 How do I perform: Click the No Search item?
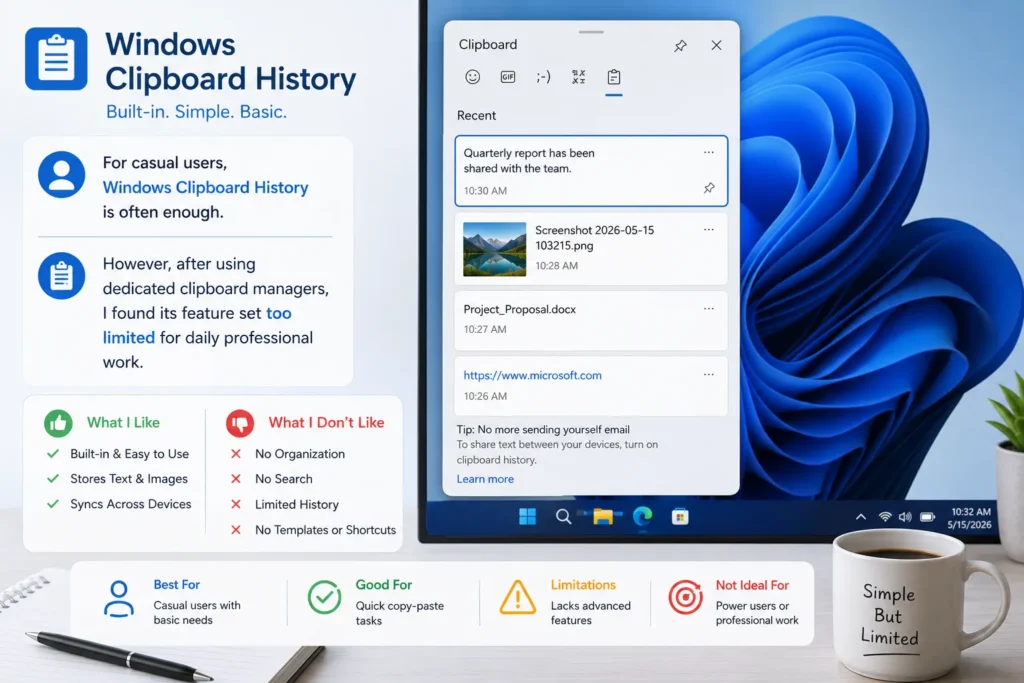click(283, 479)
